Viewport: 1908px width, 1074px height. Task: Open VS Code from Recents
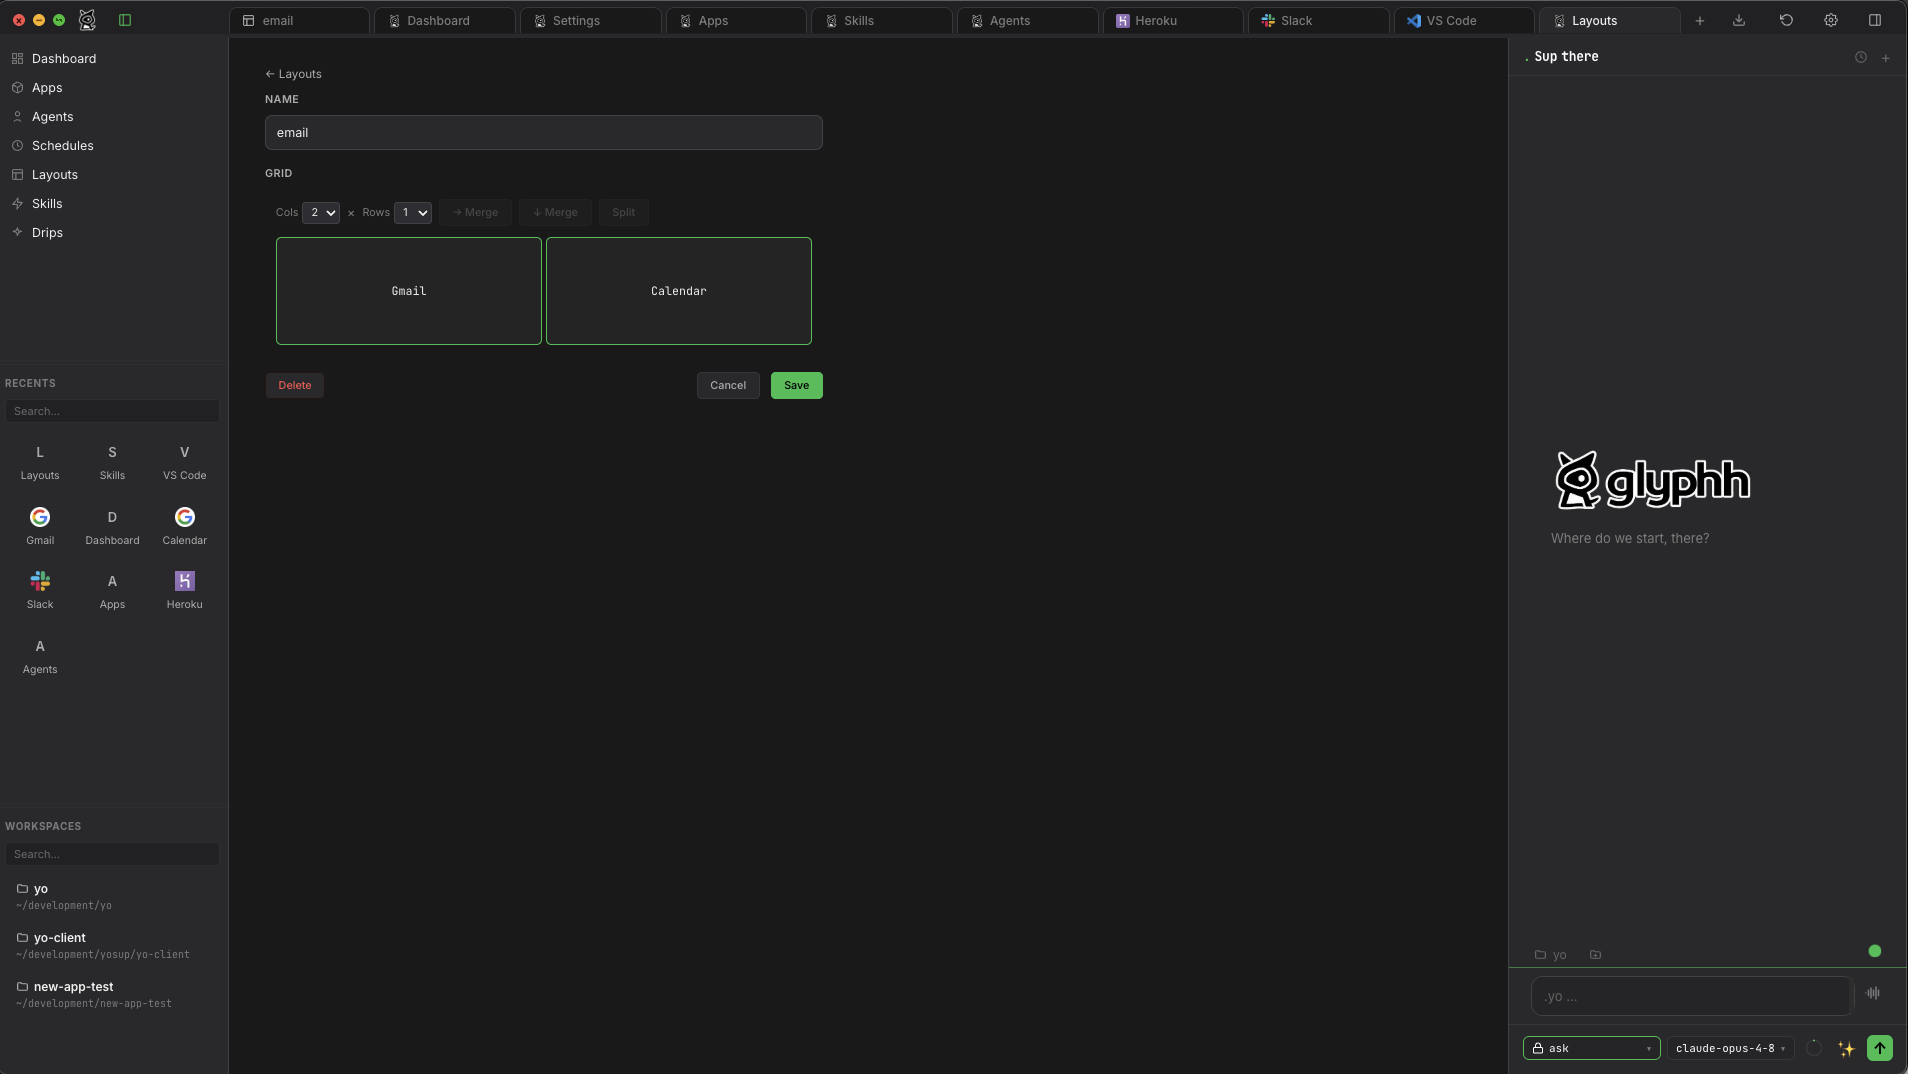(x=185, y=462)
